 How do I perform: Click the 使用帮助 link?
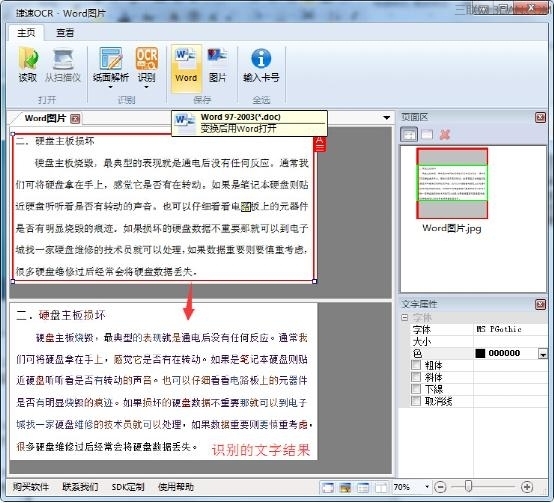coord(176,487)
